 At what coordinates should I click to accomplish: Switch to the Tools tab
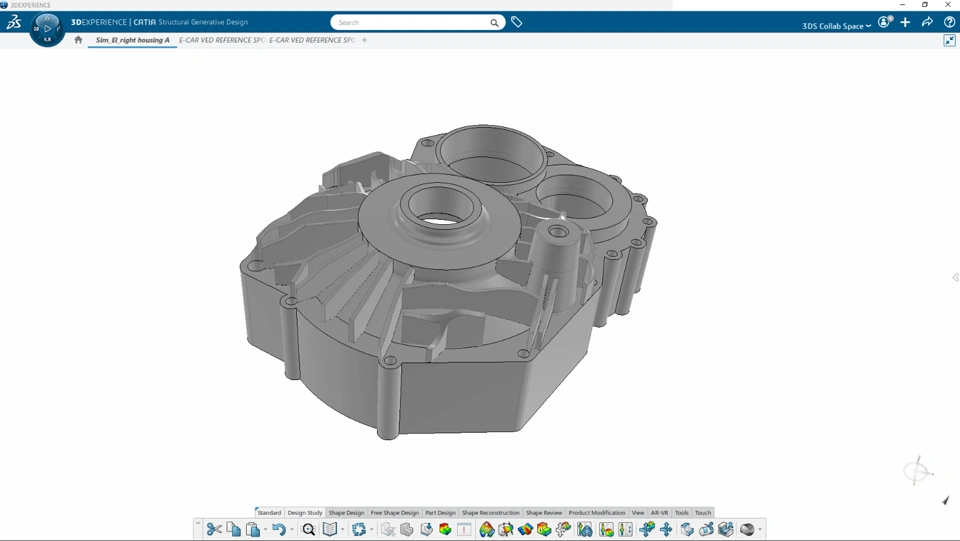pyautogui.click(x=681, y=512)
